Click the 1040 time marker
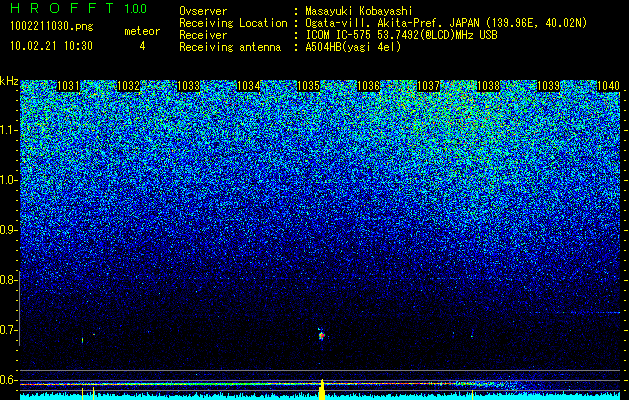Image resolution: width=629 pixels, height=400 pixels. (x=608, y=86)
